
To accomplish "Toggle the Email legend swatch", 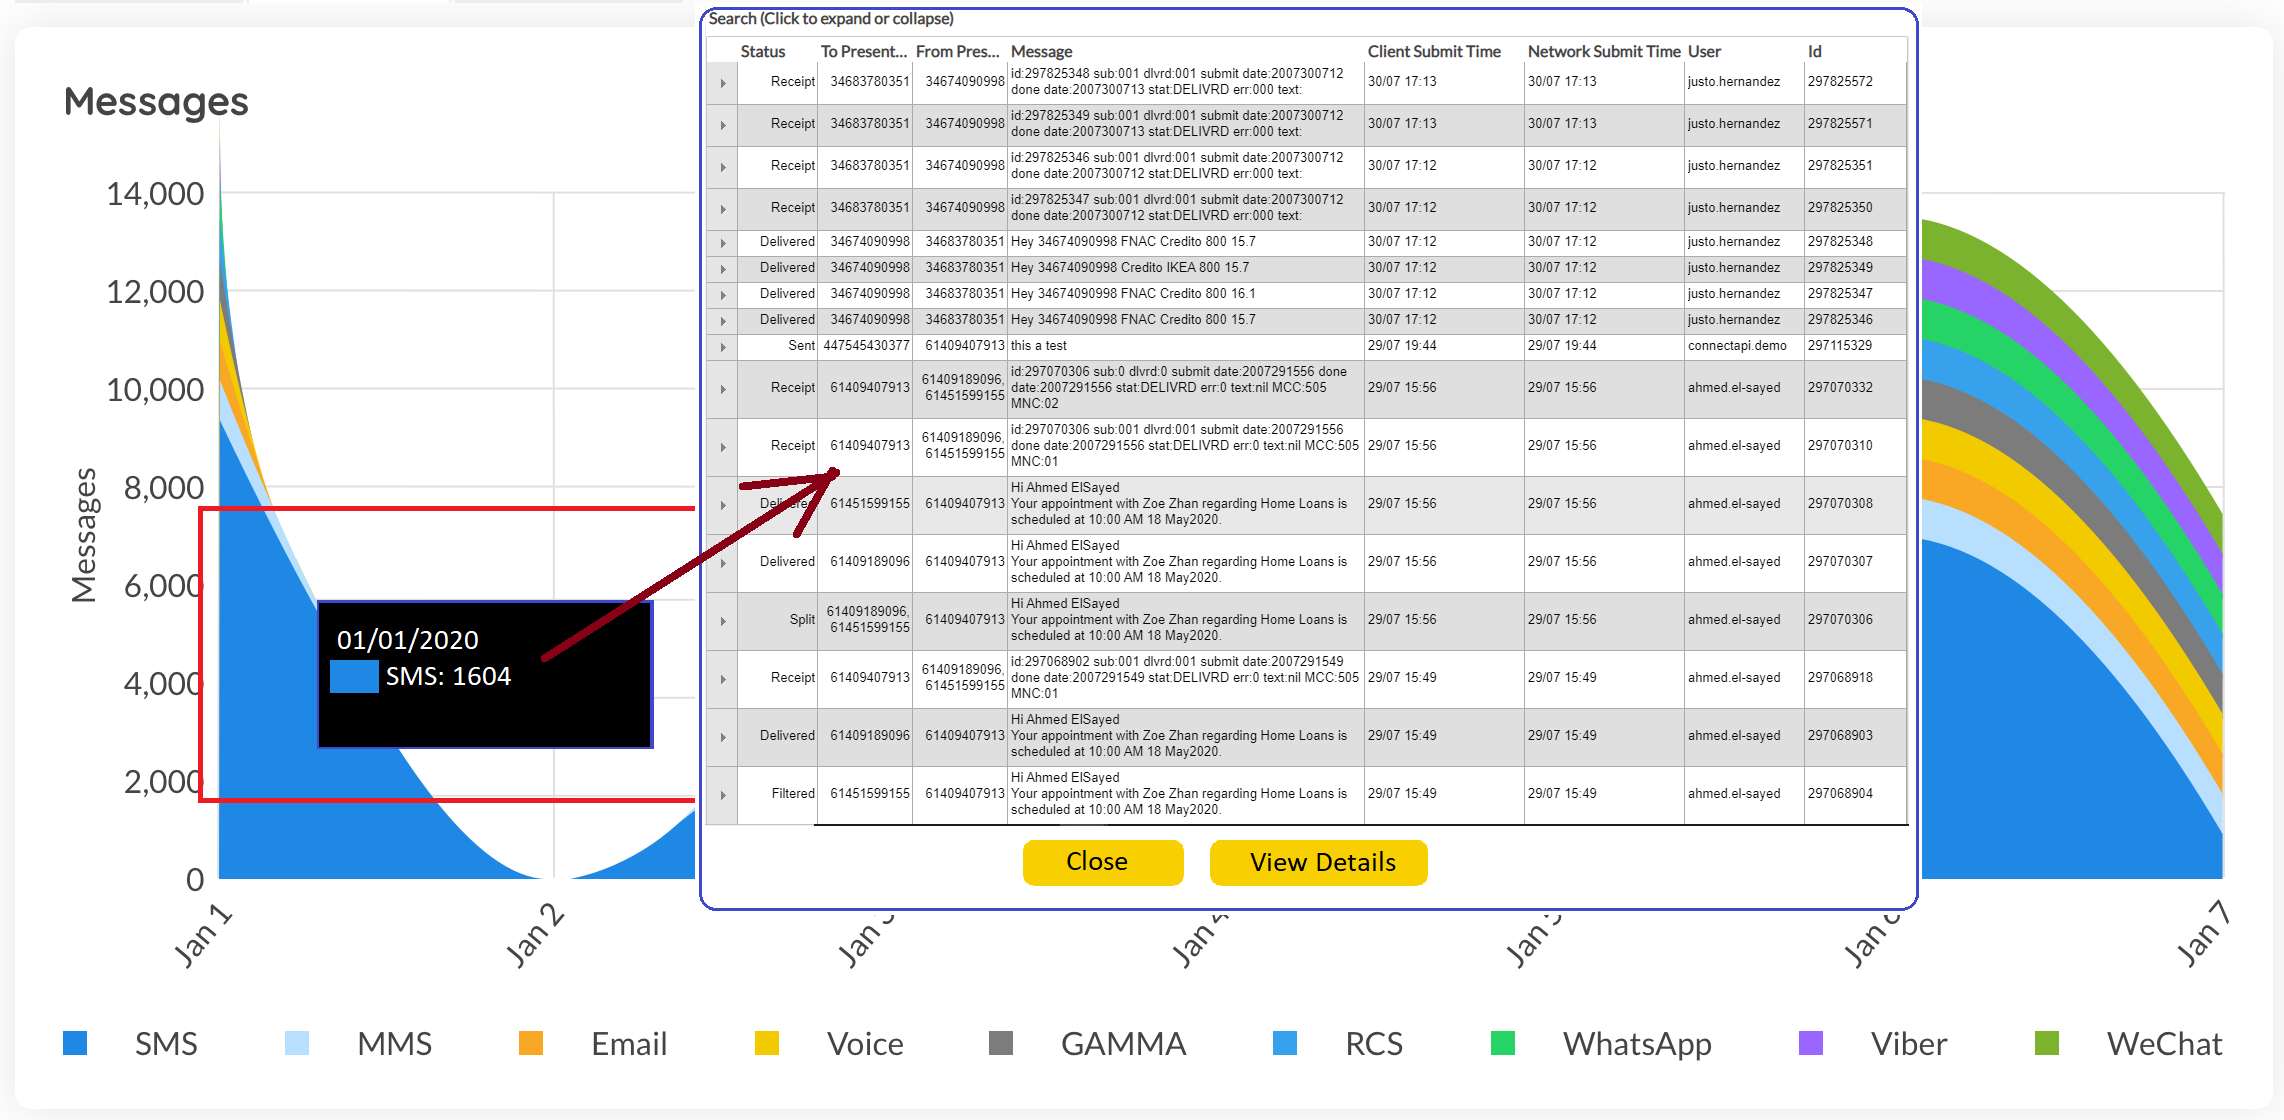I will (x=531, y=1043).
